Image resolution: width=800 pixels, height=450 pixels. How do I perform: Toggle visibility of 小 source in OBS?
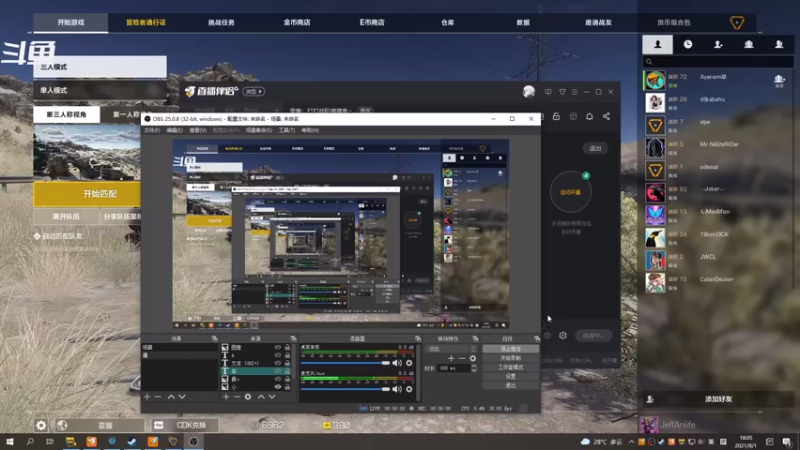278,387
